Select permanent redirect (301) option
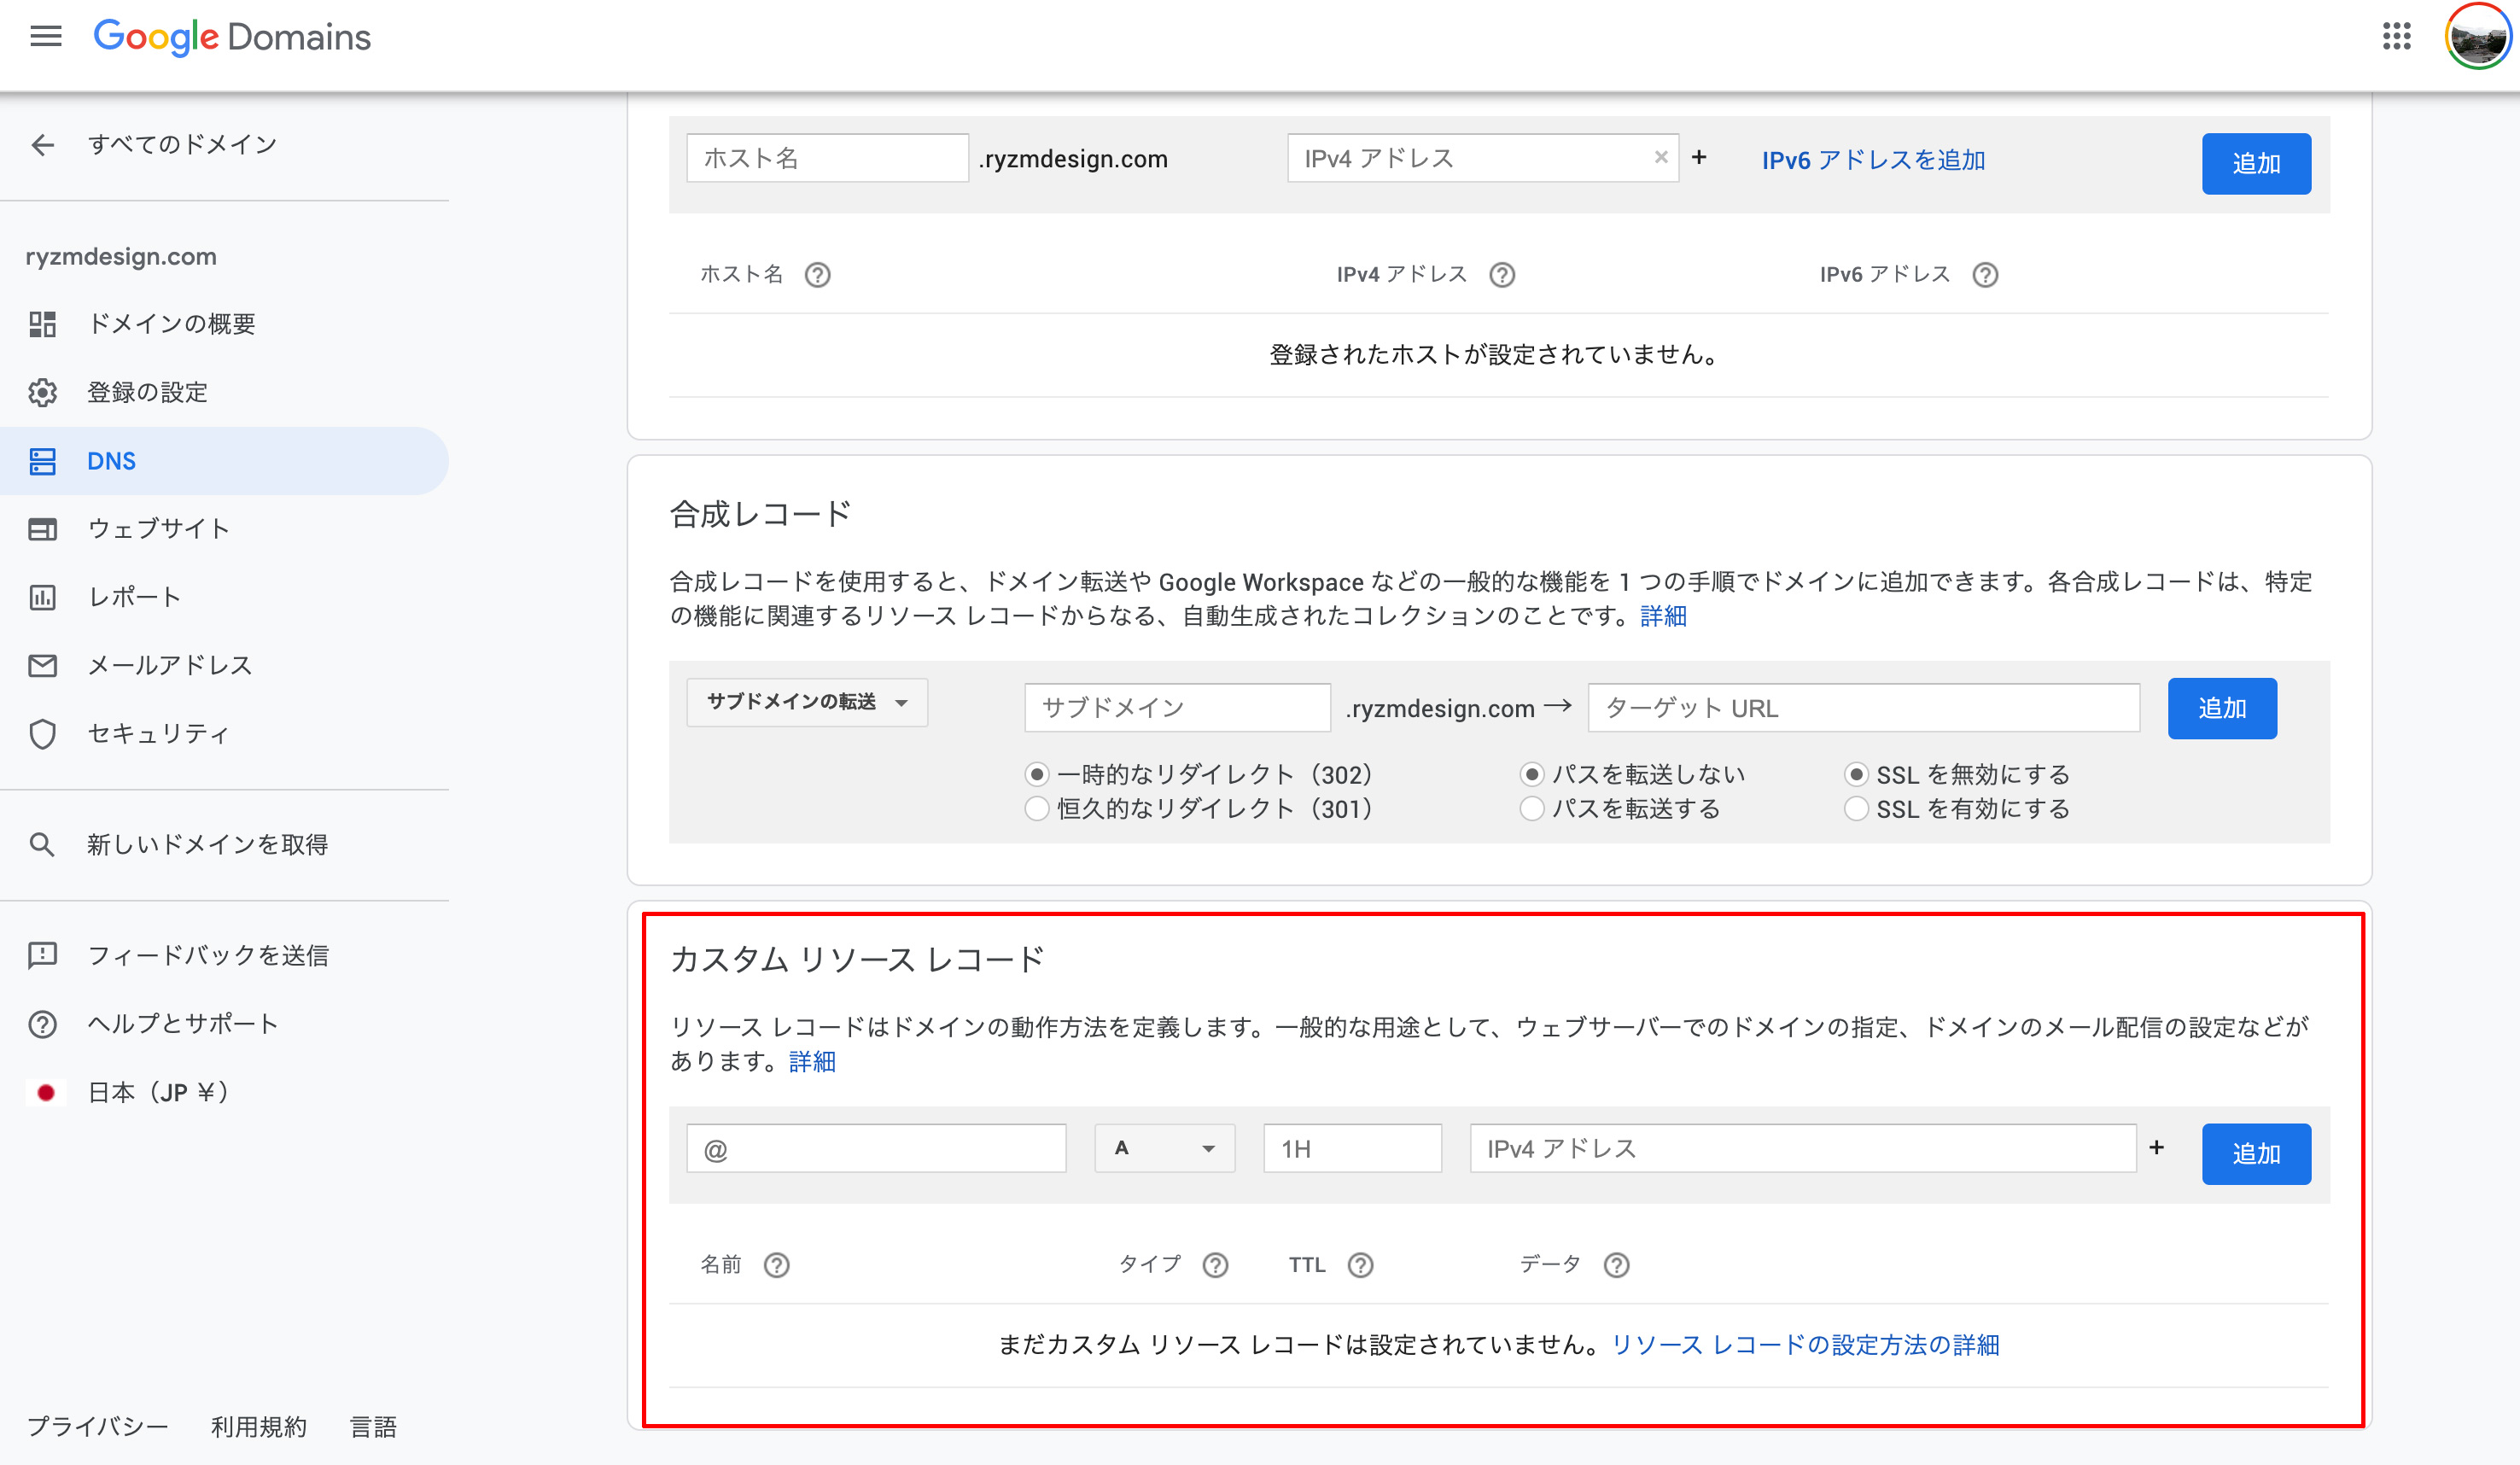 (x=1037, y=808)
